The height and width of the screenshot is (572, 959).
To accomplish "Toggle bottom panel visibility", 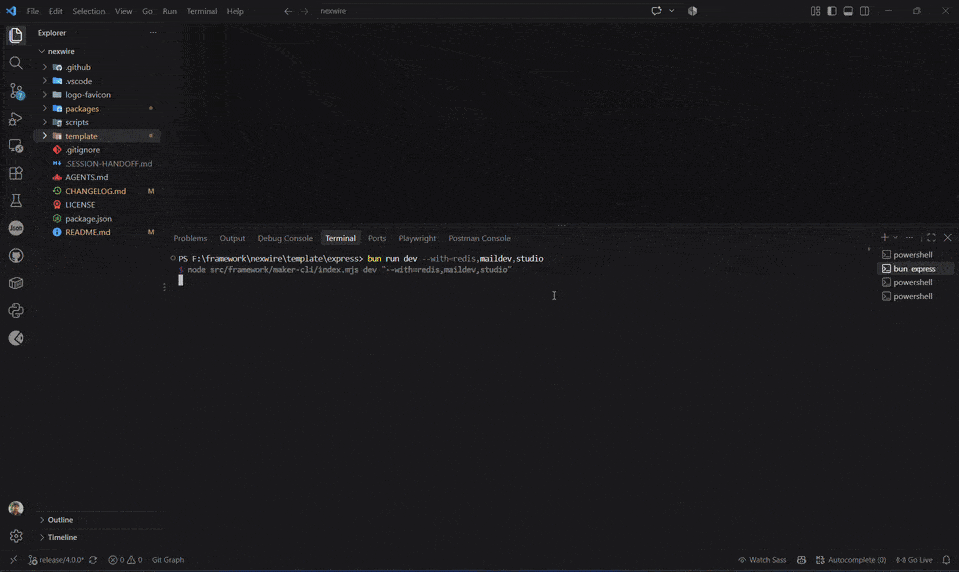I will click(x=848, y=11).
